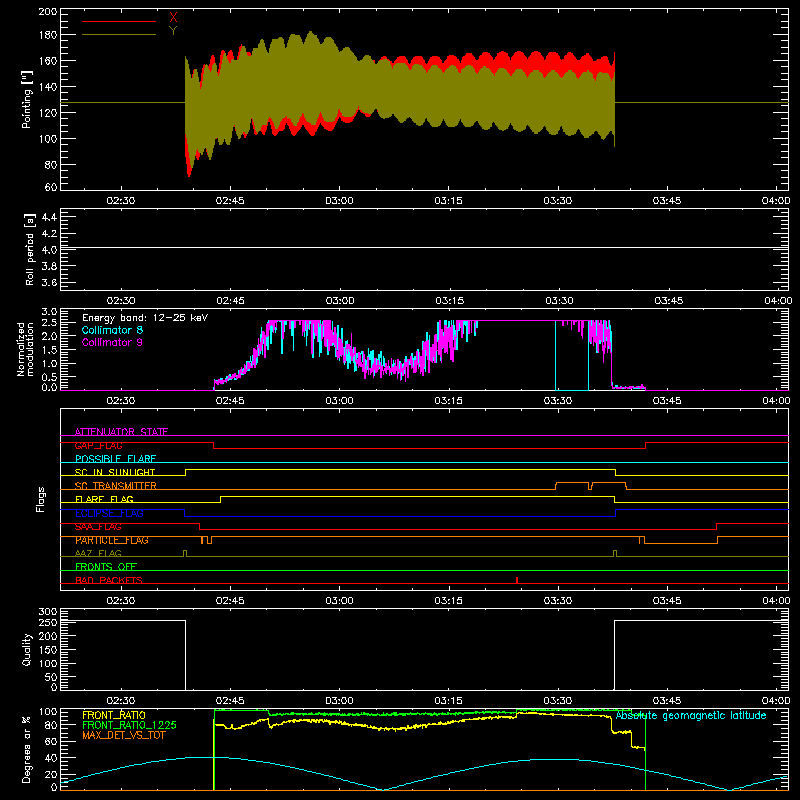
Task: Click the 200 value on Pointing axis
Action: point(47,11)
